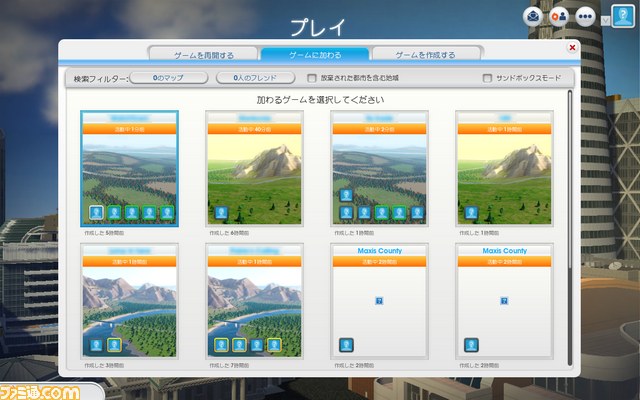This screenshot has width=640, height=400.
Task: Click white-bordered player icon in 5時間前 card
Action: coord(96,213)
